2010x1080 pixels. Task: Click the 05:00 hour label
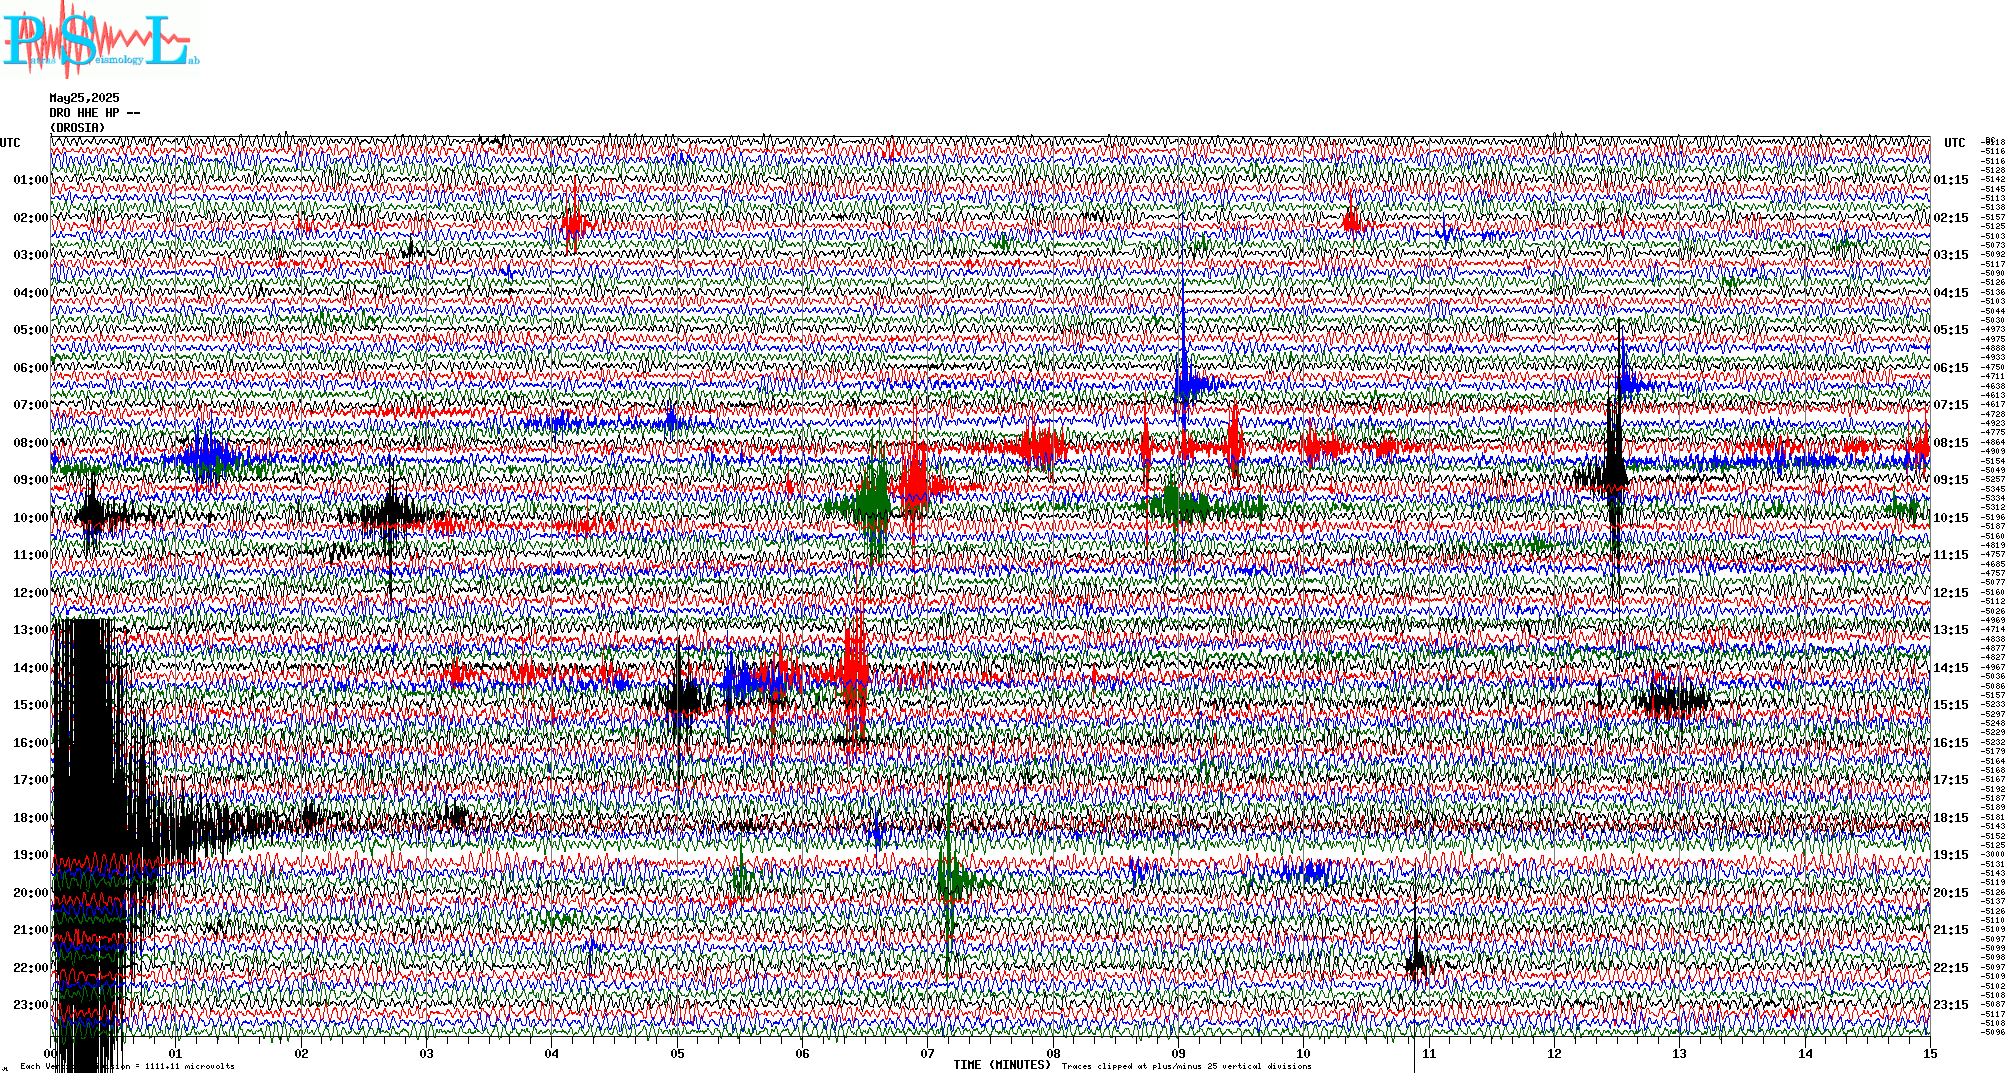(x=31, y=330)
